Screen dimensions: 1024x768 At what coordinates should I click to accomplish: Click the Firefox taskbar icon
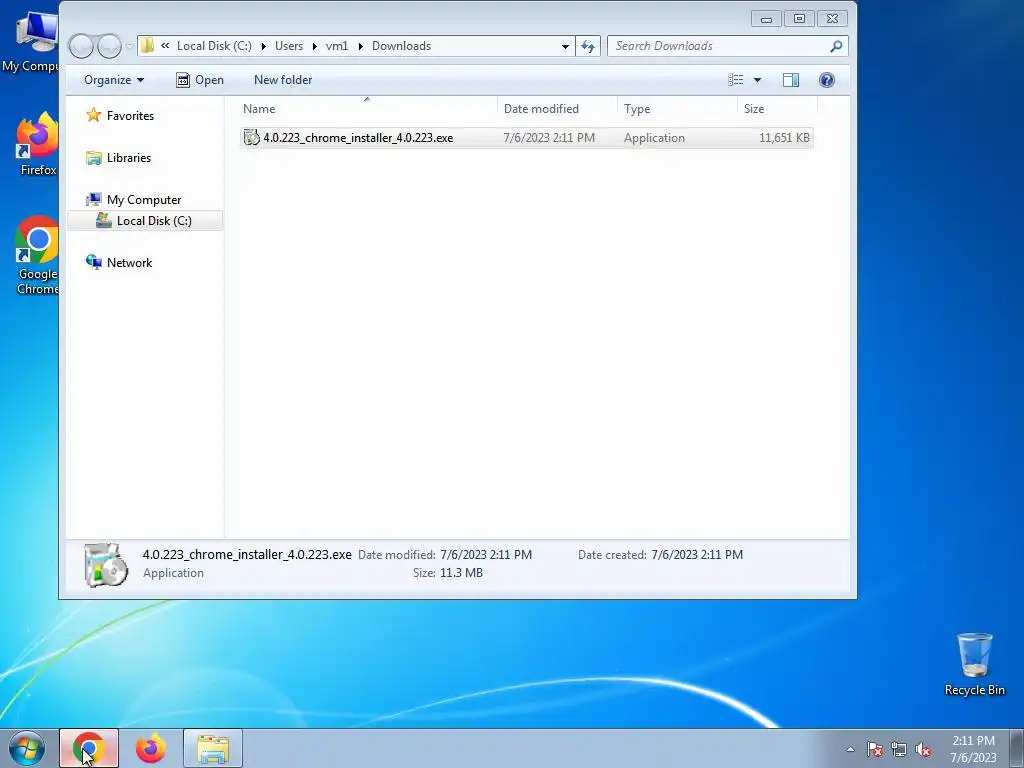(151, 748)
